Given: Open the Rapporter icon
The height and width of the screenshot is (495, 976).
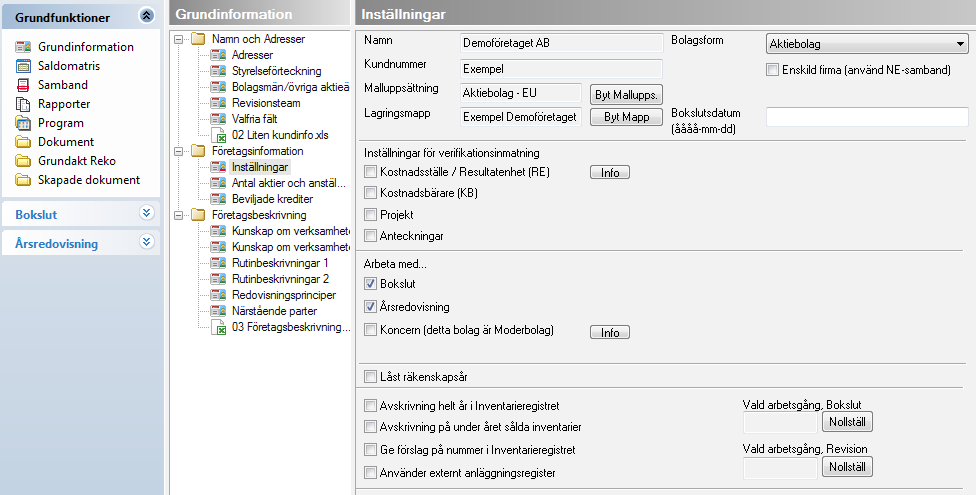Looking at the screenshot, I should 23,104.
